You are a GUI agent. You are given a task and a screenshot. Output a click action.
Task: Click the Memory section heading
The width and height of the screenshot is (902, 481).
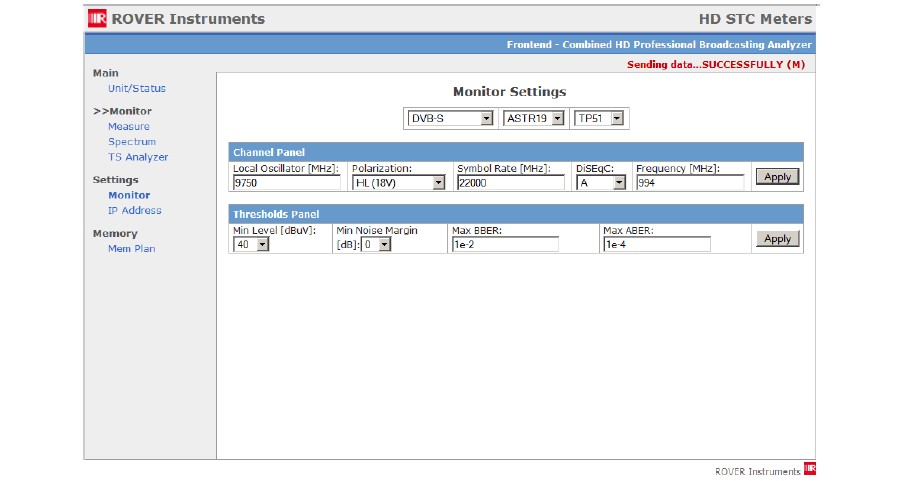115,234
